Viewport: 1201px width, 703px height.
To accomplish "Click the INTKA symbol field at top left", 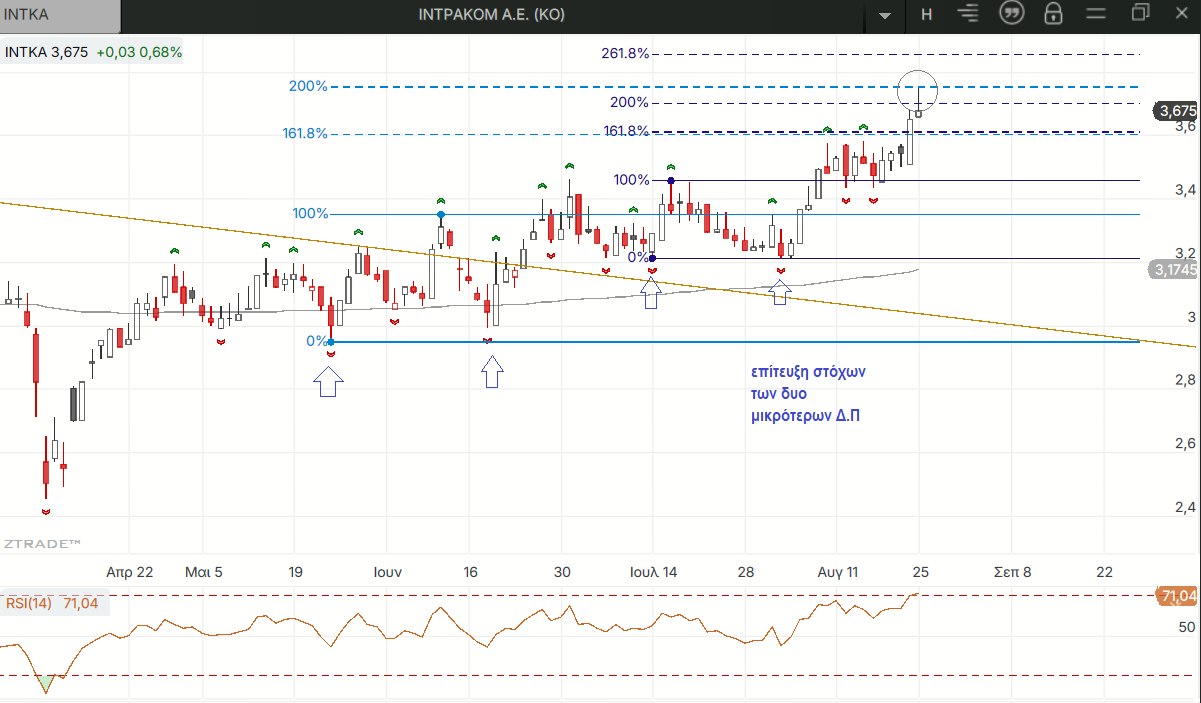I will [60, 15].
